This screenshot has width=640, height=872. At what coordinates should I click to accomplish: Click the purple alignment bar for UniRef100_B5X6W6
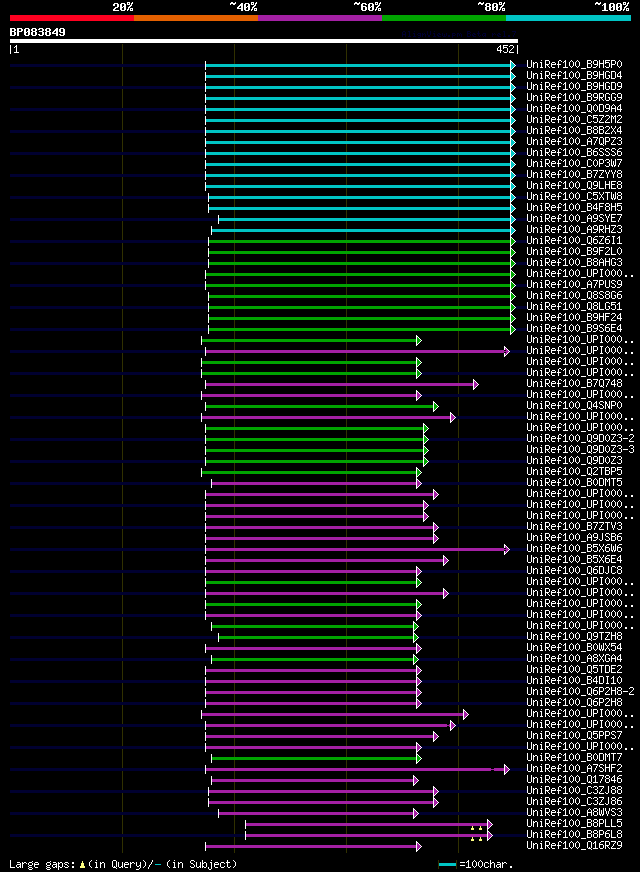(x=358, y=549)
